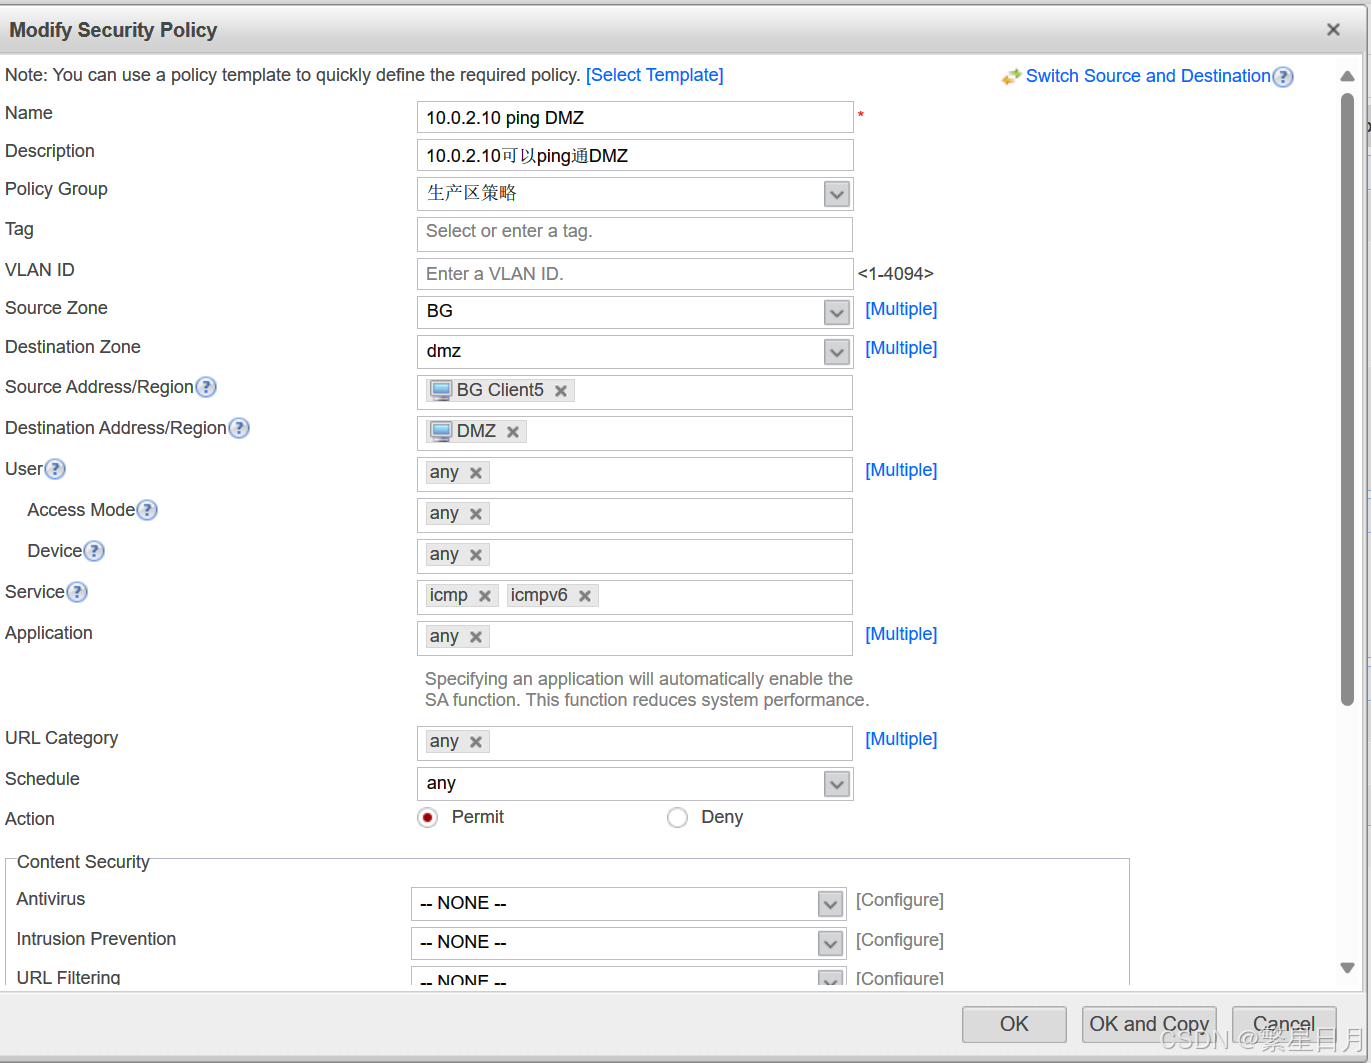Open help icon next to Destination Address/Region
1371x1063 pixels.
point(239,428)
